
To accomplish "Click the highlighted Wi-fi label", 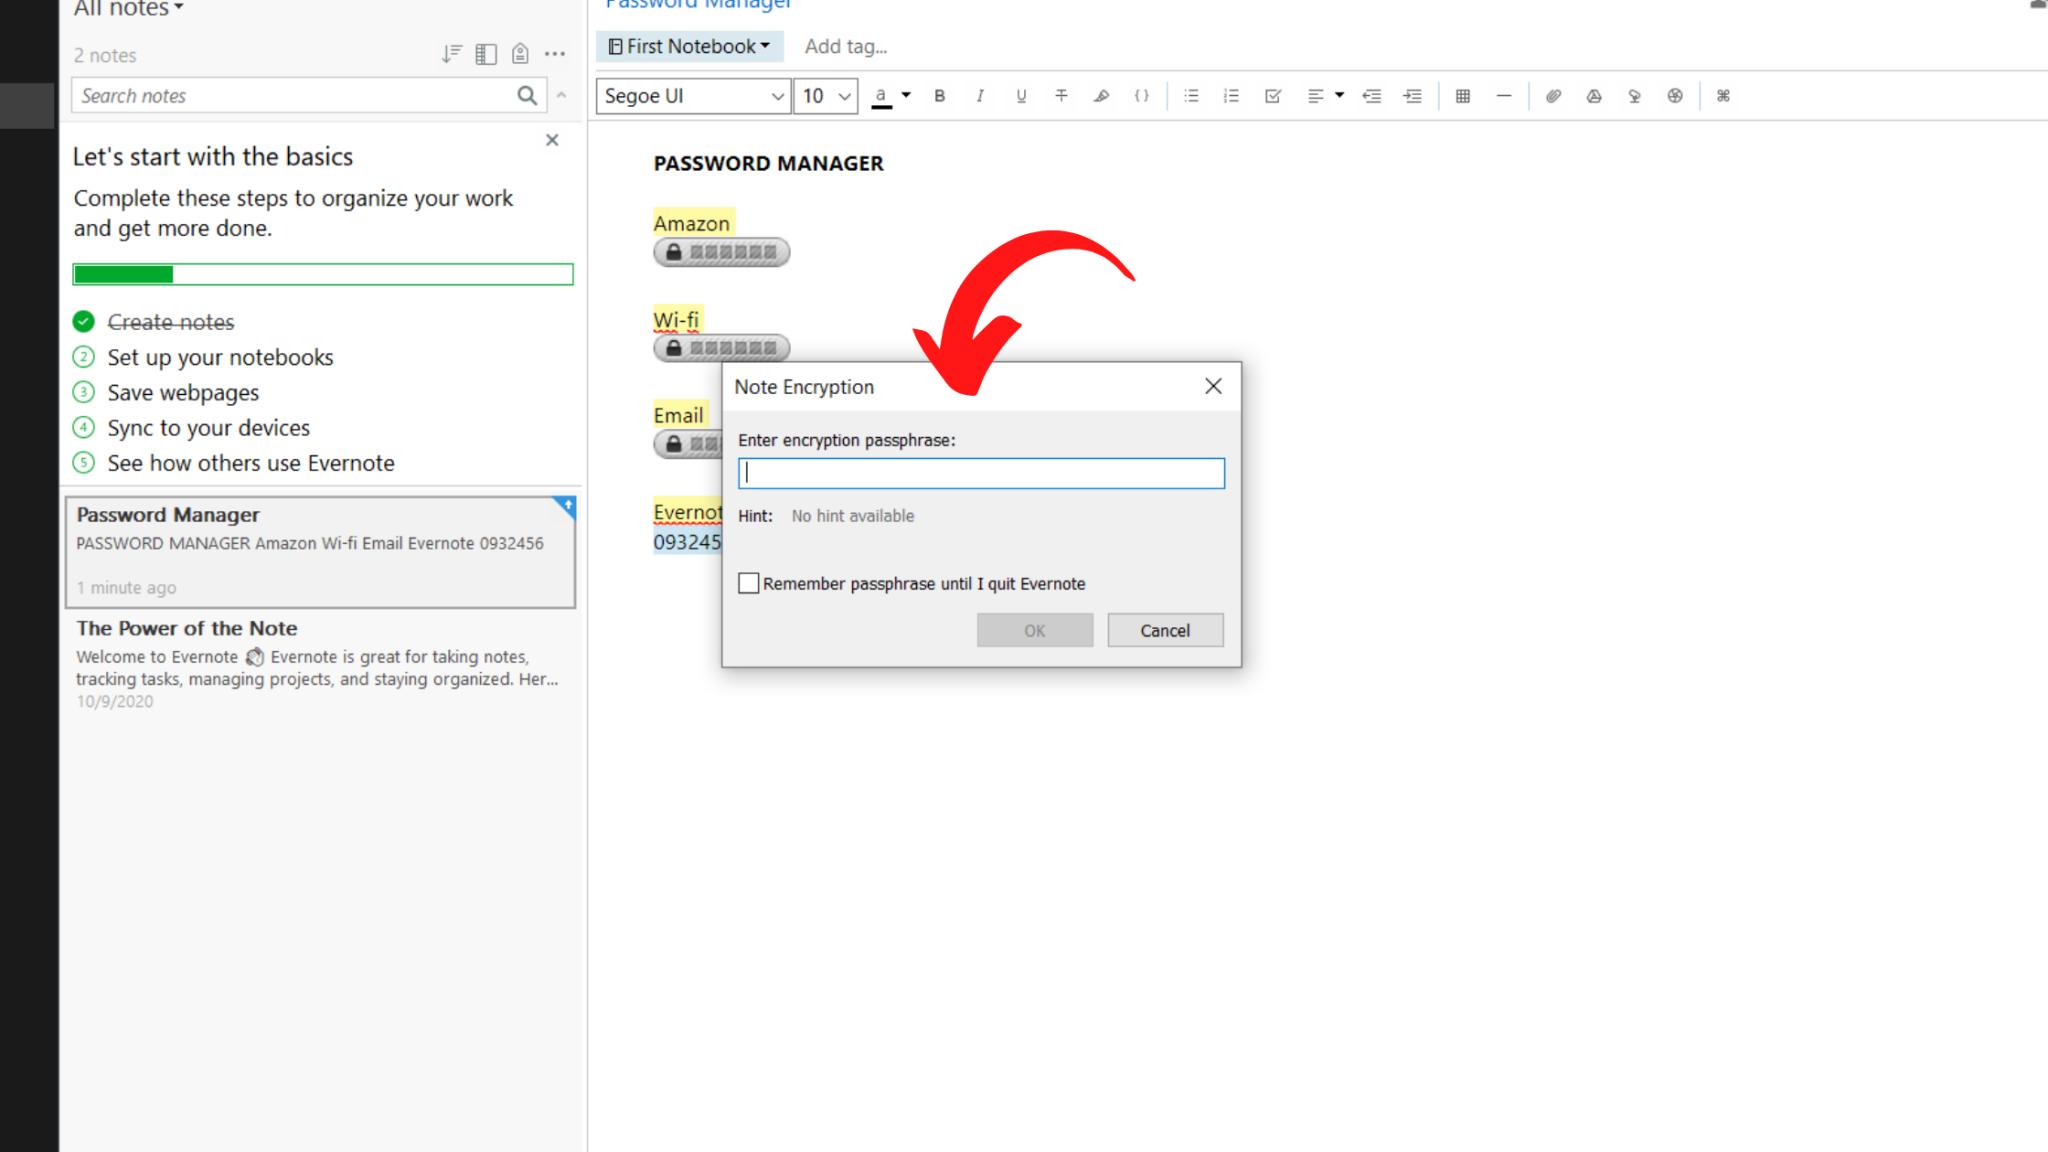I will (677, 319).
